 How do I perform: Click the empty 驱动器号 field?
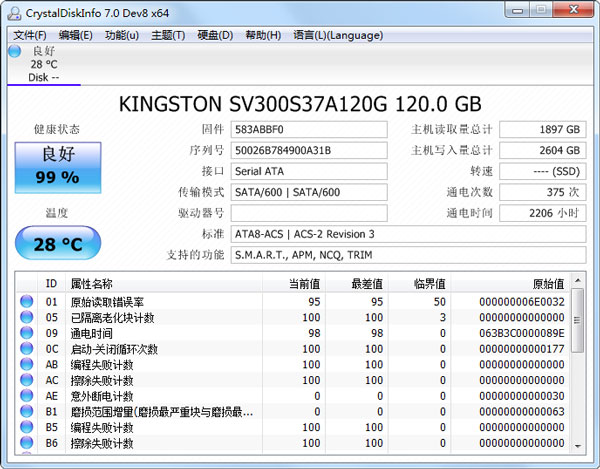pyautogui.click(x=309, y=213)
